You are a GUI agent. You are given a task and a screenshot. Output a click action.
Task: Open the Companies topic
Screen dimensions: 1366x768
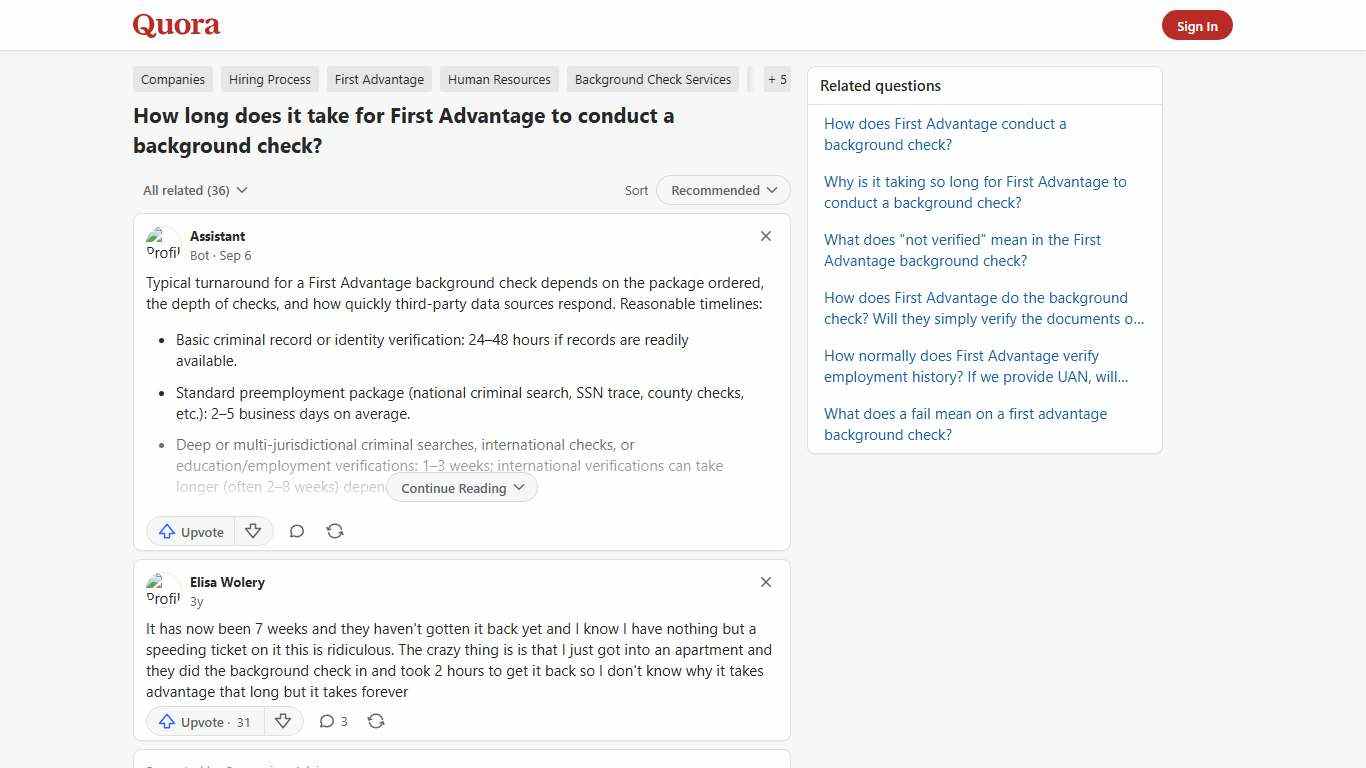click(172, 79)
